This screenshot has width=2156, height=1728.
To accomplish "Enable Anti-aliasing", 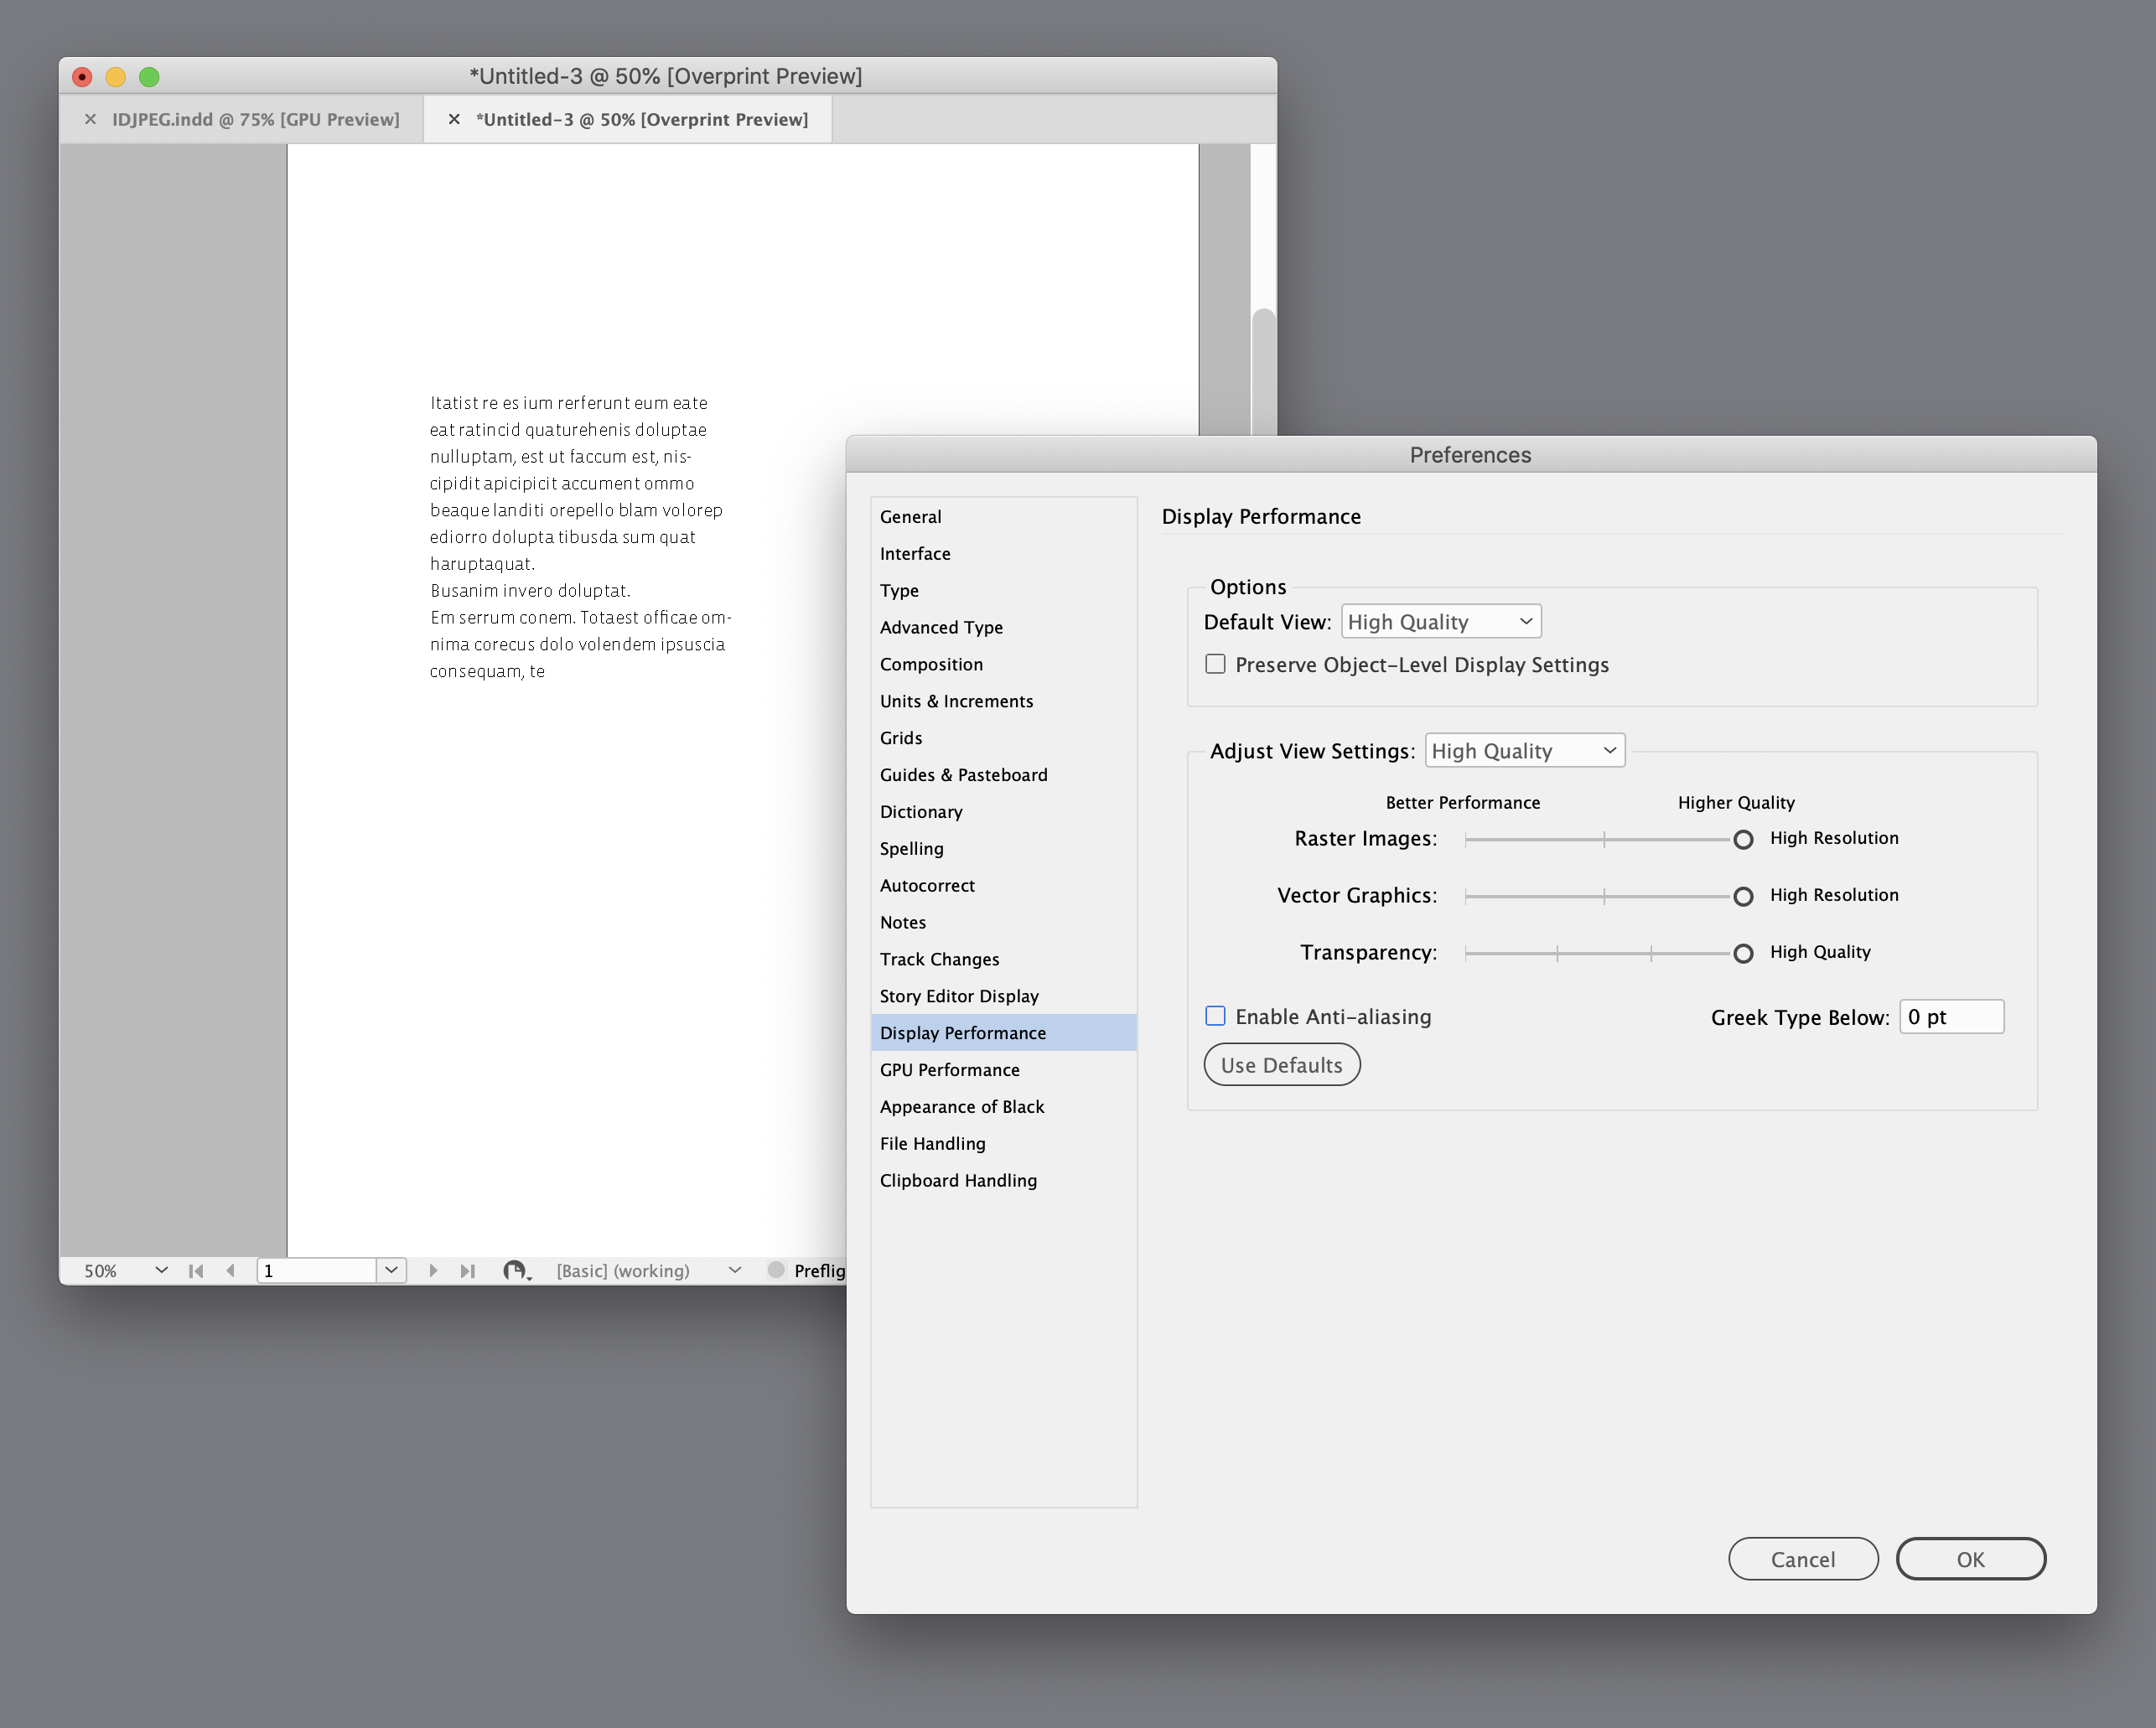I will [x=1215, y=1016].
